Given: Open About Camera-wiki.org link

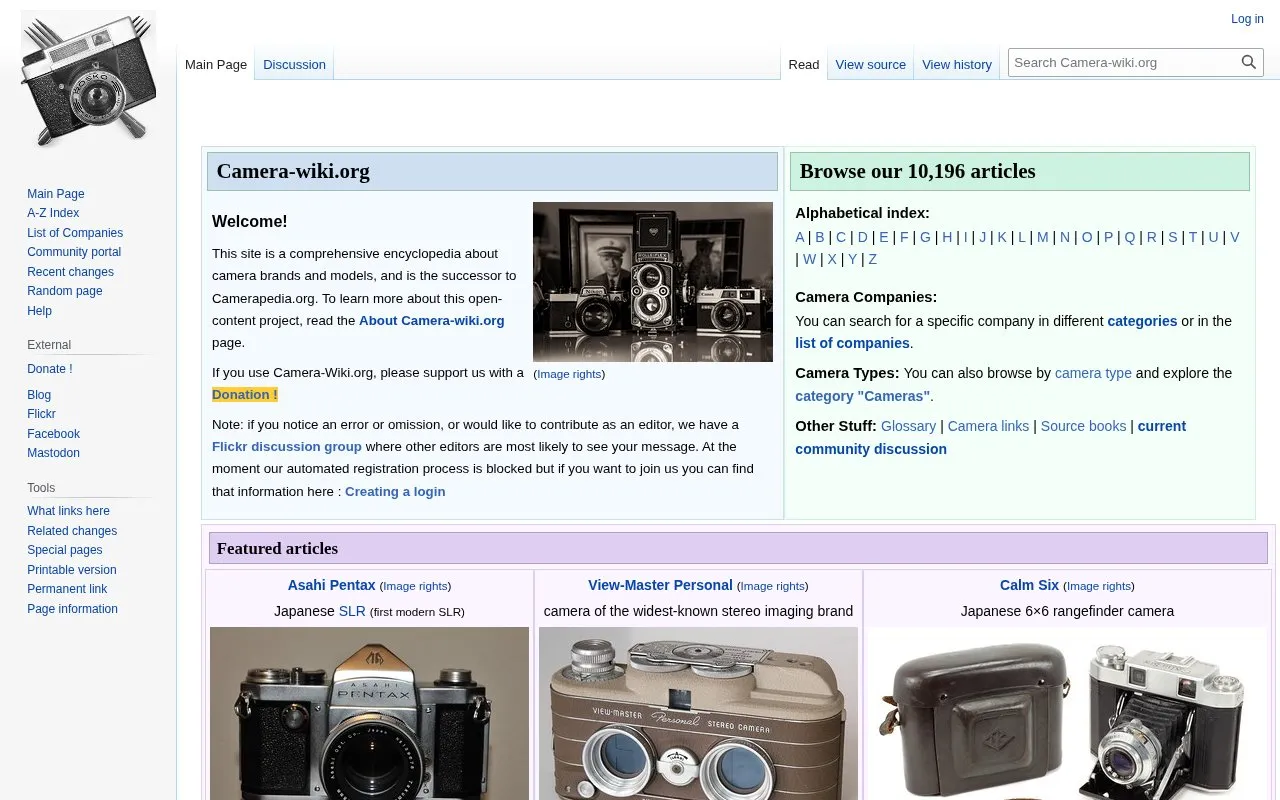Looking at the screenshot, I should click(432, 320).
